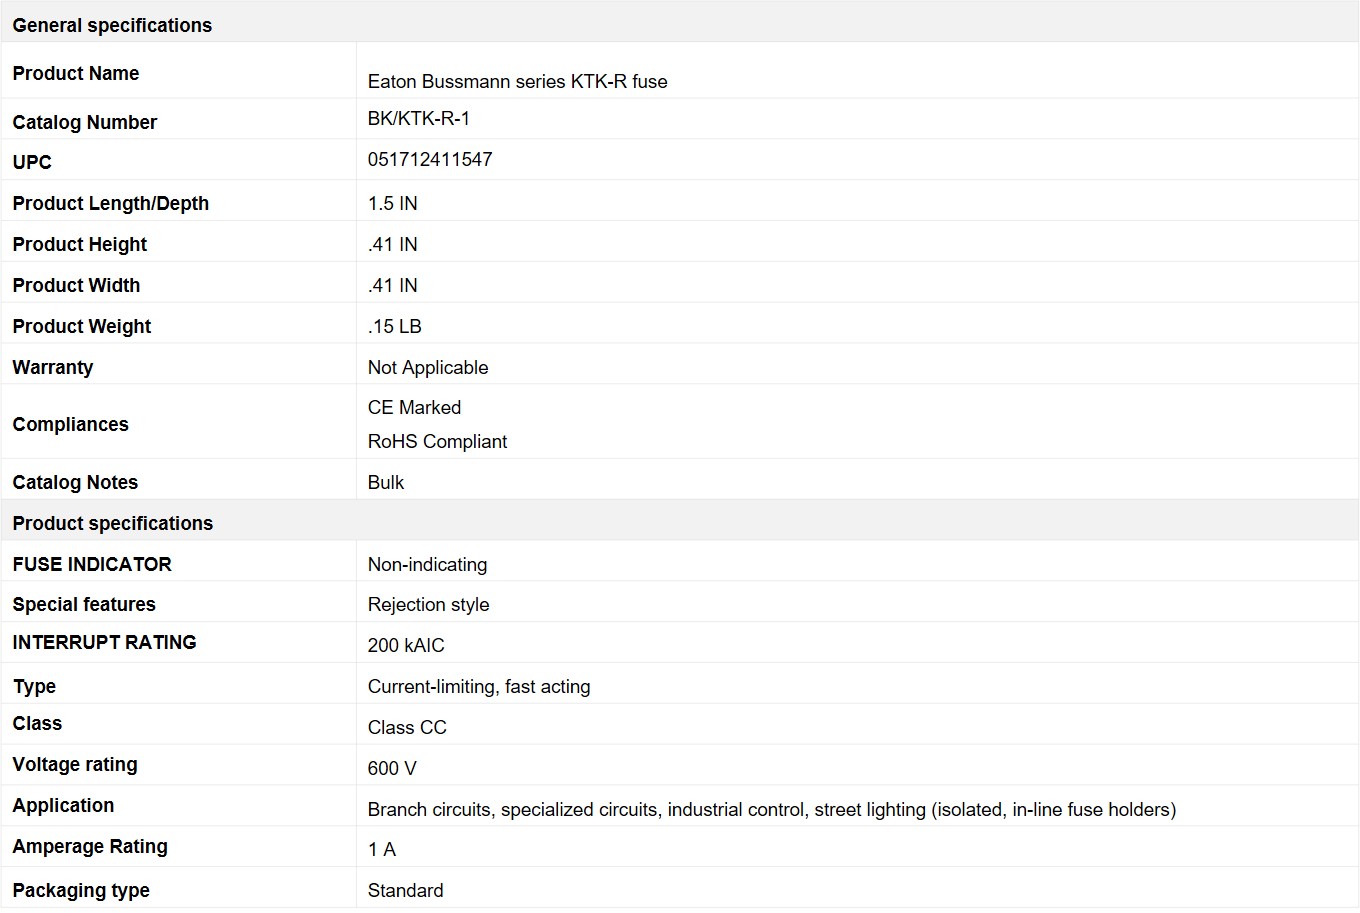The width and height of the screenshot is (1360, 913).
Task: Click the Warranty label
Action: 53,367
